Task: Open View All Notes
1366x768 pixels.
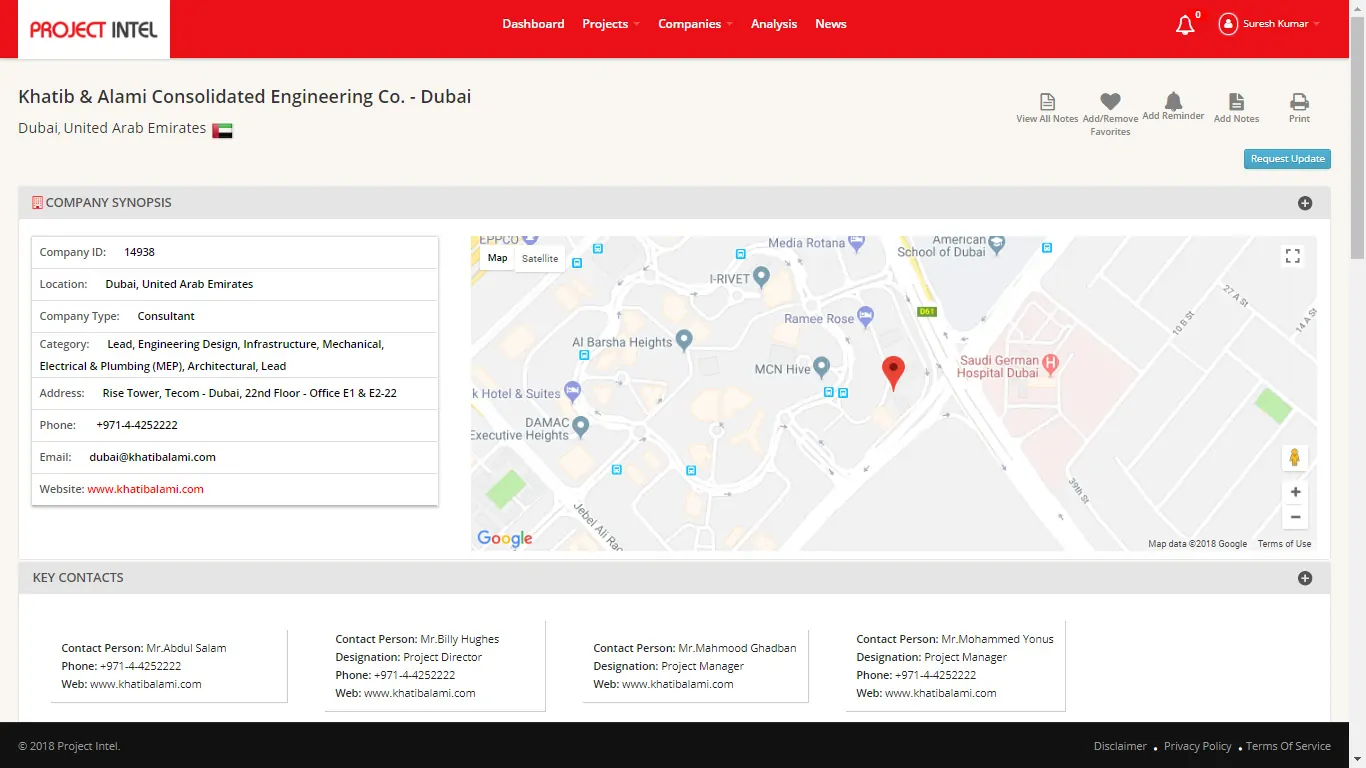Action: click(x=1047, y=108)
